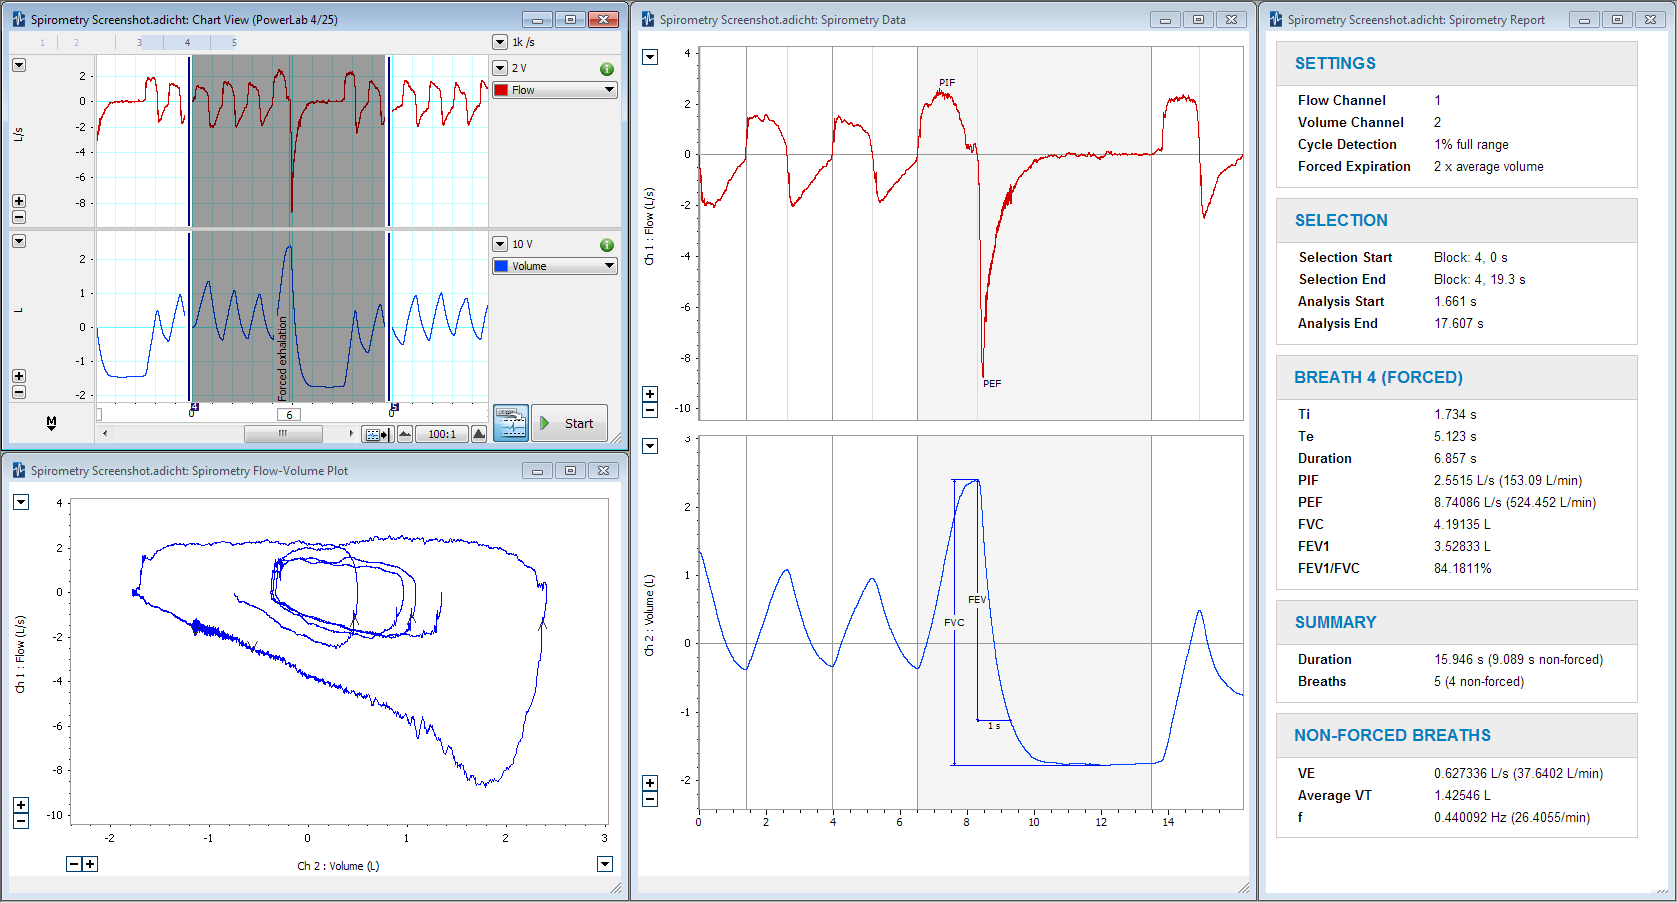Click the Start sampling button
Viewport: 1678px width, 903px height.
coord(569,424)
